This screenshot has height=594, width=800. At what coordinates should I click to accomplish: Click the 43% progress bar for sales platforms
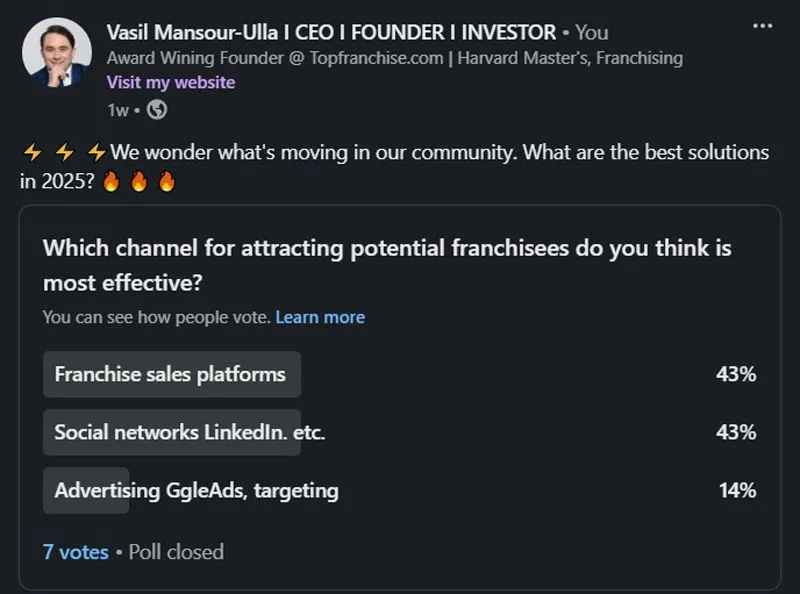coord(737,374)
